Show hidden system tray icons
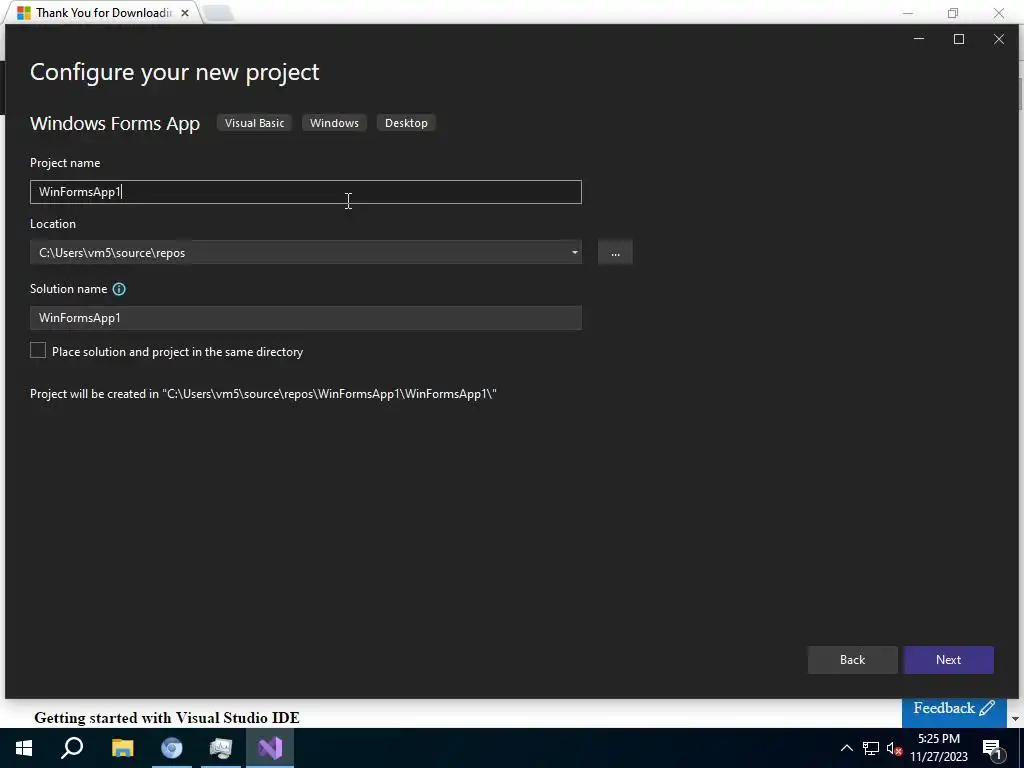 (x=846, y=748)
